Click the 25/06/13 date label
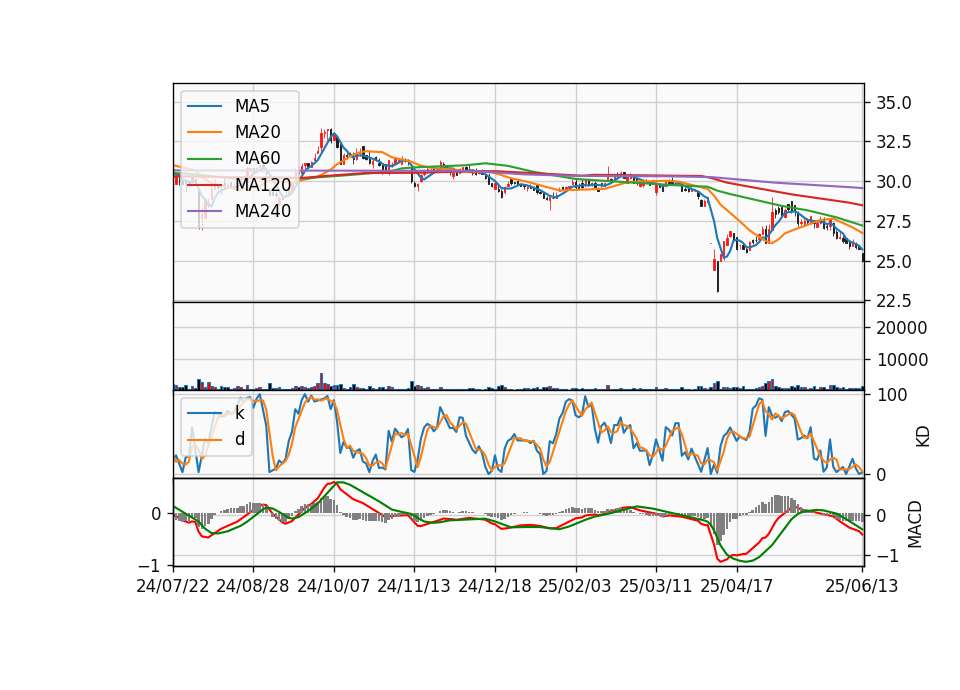Viewport: 960px width, 690px height. coord(862,586)
